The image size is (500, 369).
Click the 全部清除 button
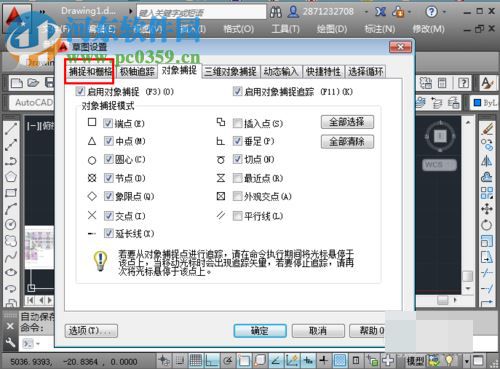tap(347, 142)
